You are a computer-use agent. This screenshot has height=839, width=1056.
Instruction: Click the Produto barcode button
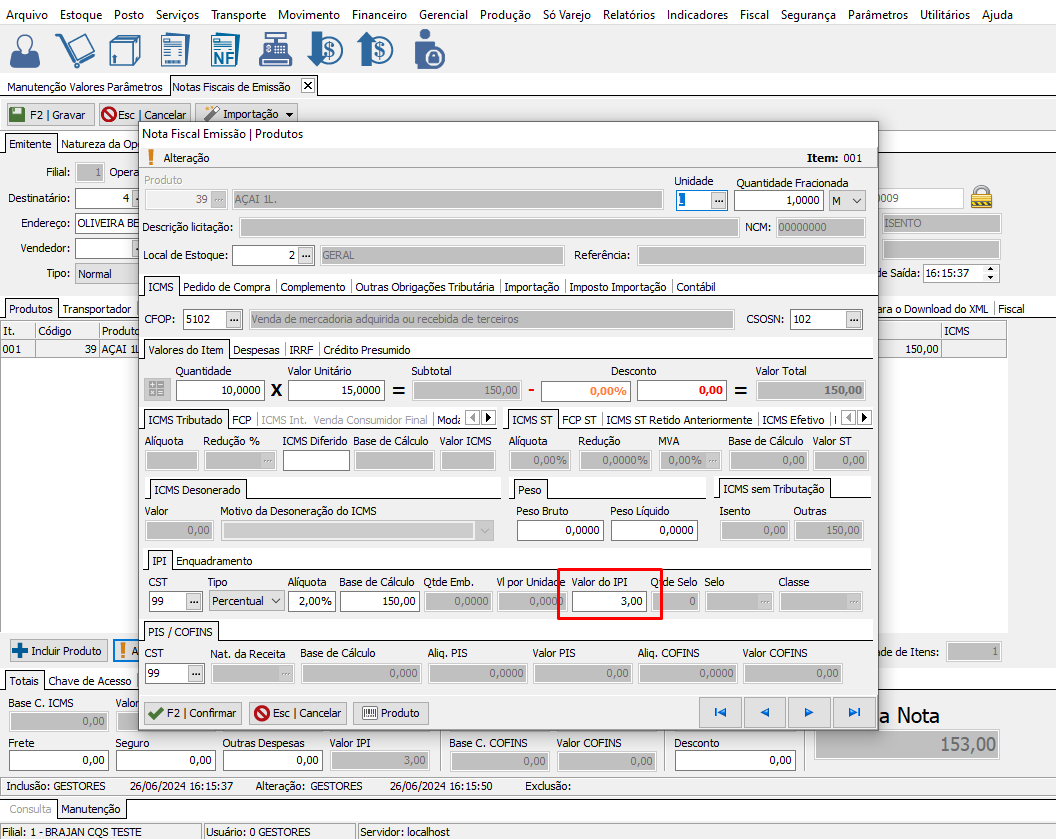point(391,713)
